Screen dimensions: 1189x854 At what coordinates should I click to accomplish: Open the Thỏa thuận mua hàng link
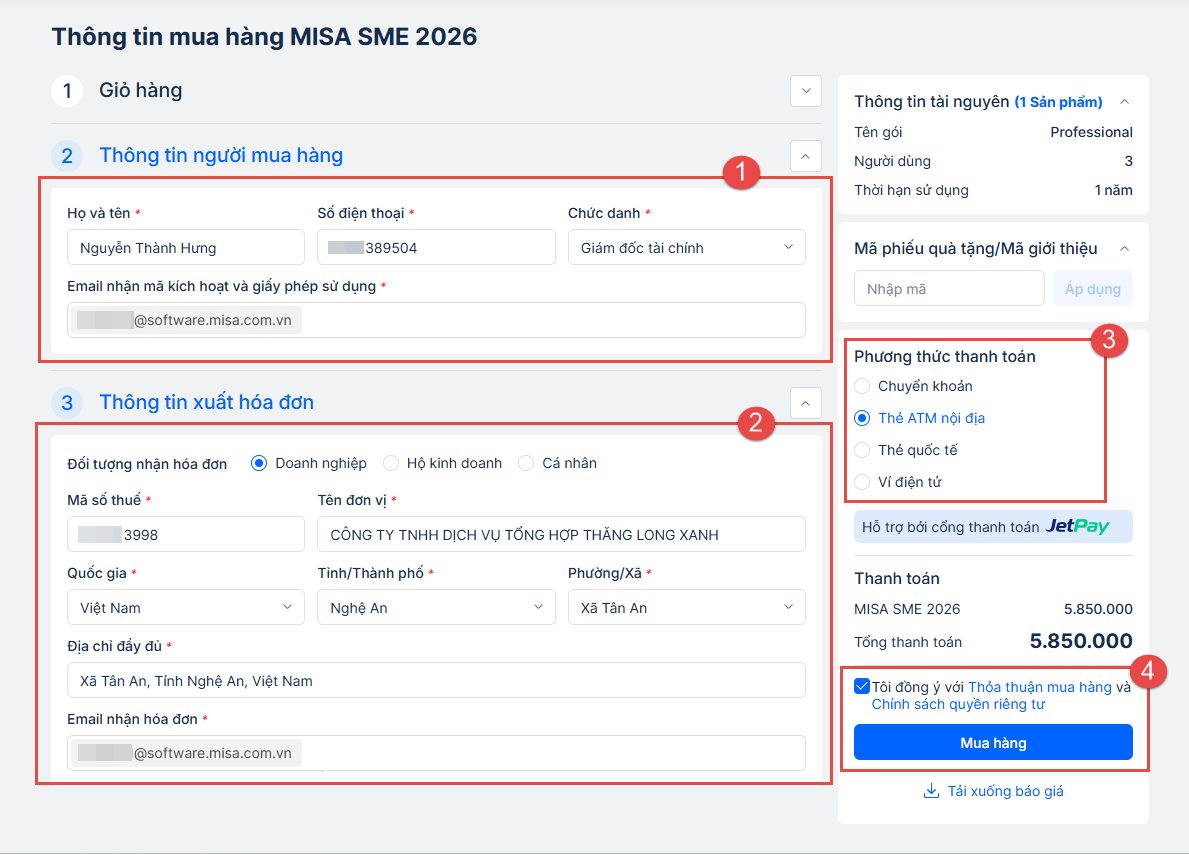(1040, 687)
